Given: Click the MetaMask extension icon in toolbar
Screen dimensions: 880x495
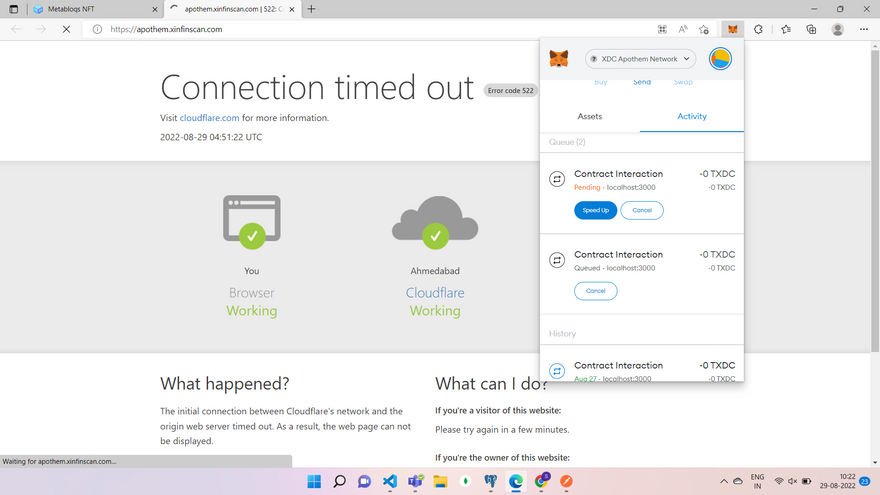Looking at the screenshot, I should (733, 30).
